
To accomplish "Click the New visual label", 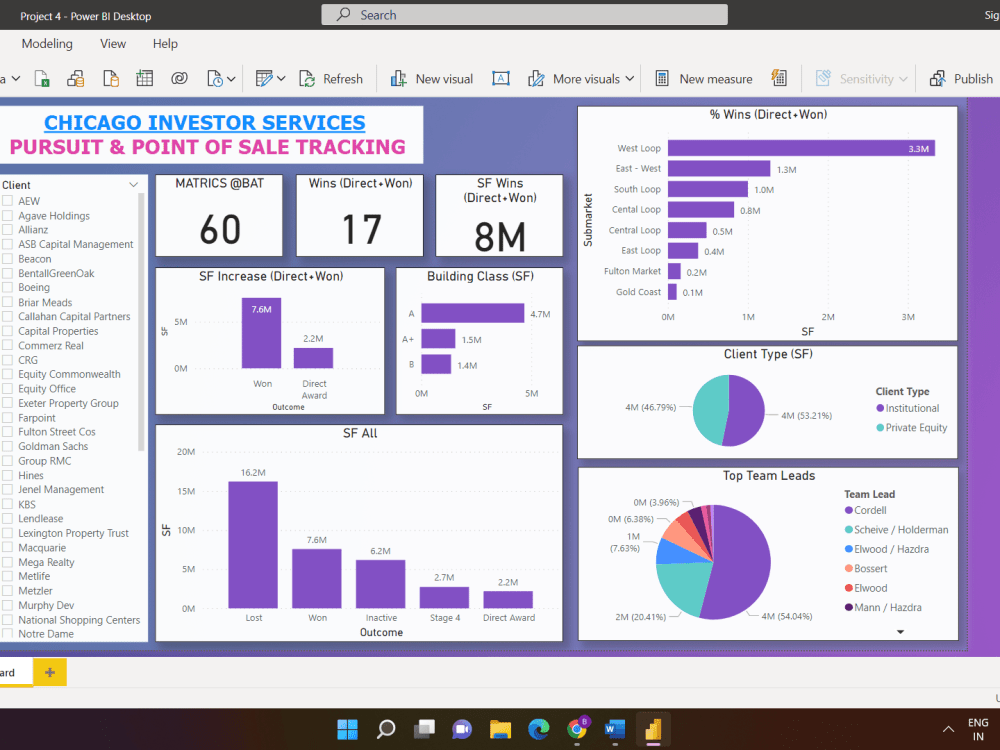I will pyautogui.click(x=444, y=79).
